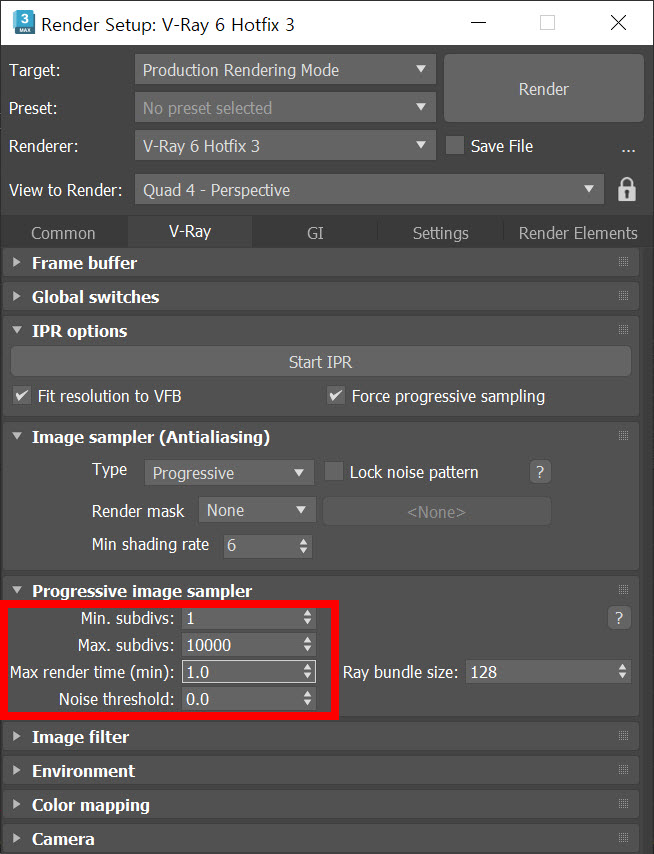654x854 pixels.
Task: Click Environment rollout grip icon
Action: (x=624, y=770)
